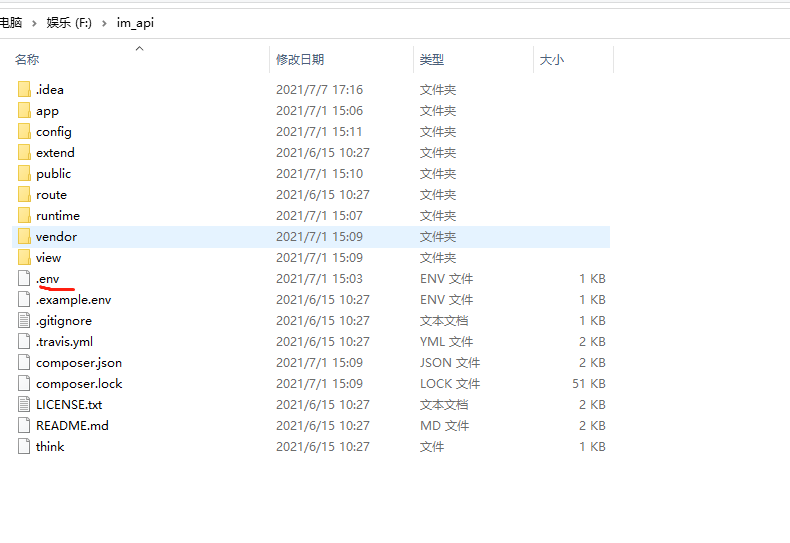This screenshot has width=790, height=543.
Task: Click date 2021/7/1 15:10 of public
Action: [x=319, y=174]
